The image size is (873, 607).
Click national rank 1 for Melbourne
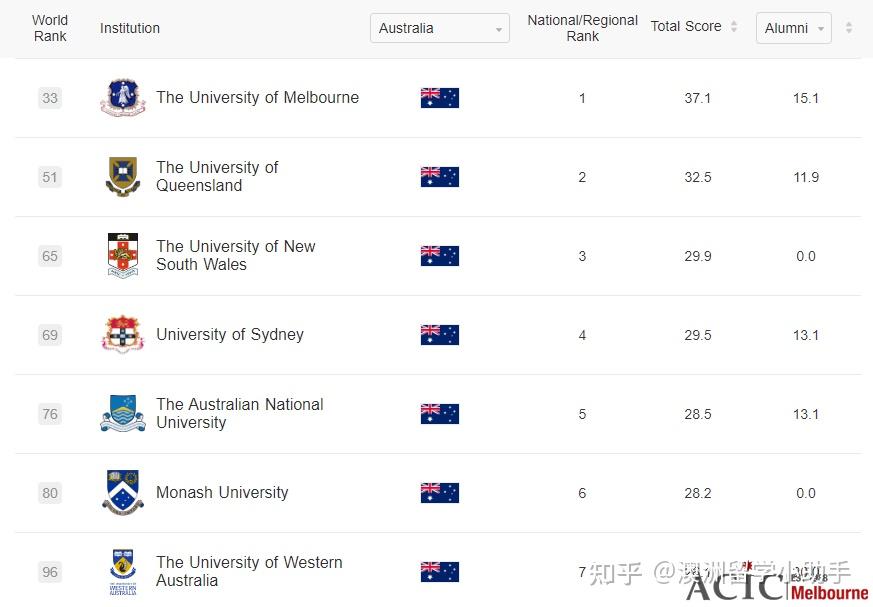(582, 99)
